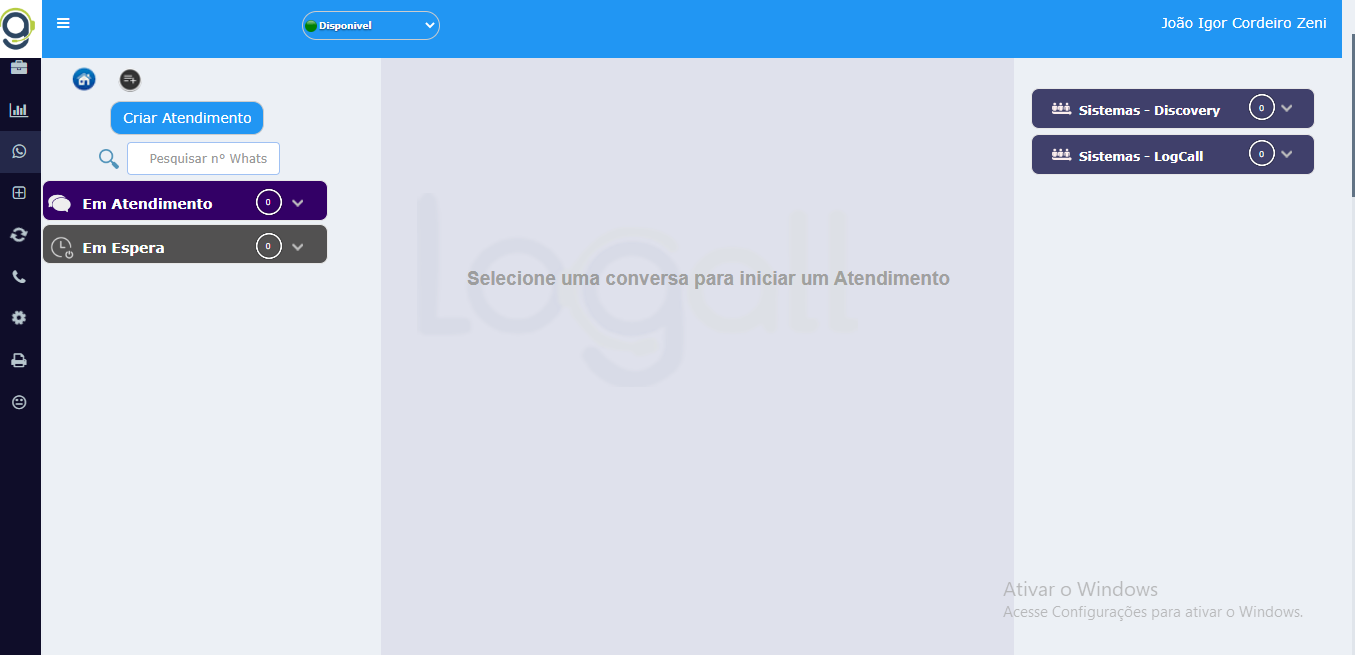This screenshot has width=1355, height=655.
Task: Click the clock icon on Em Espera
Action: [62, 248]
